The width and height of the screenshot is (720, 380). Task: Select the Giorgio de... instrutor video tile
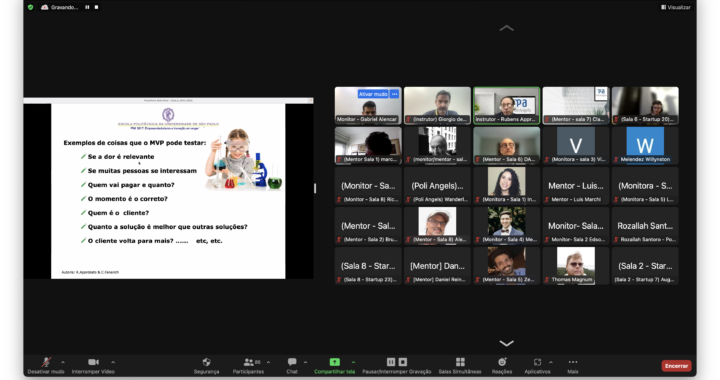coord(437,106)
